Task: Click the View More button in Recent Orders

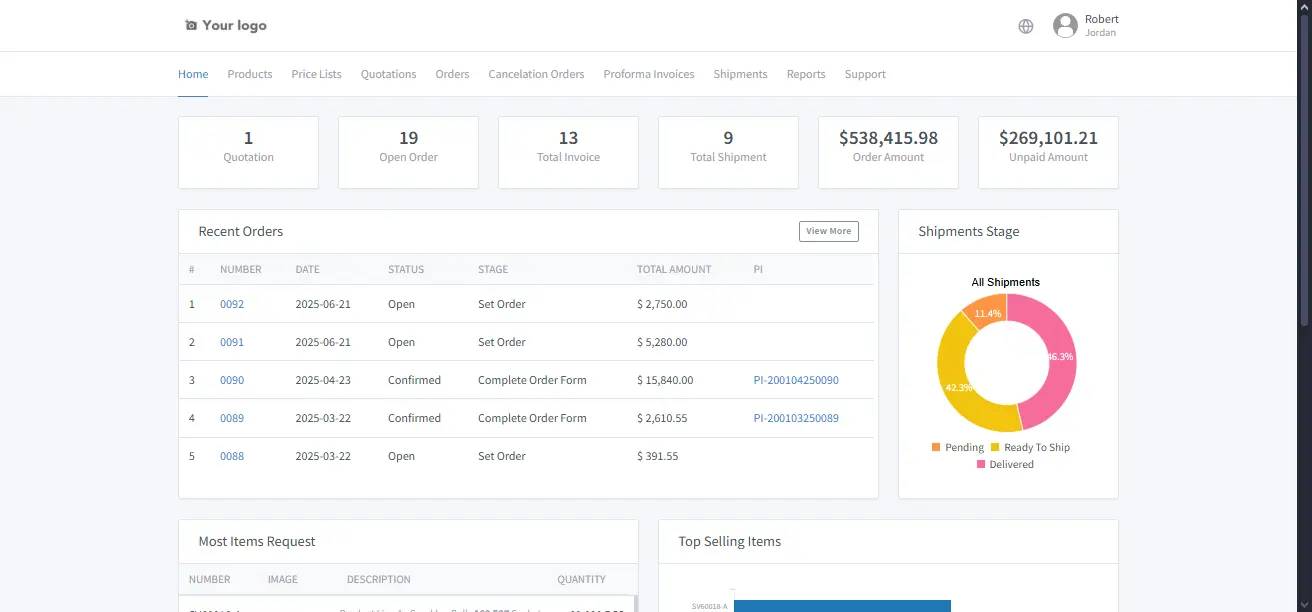Action: 828,231
